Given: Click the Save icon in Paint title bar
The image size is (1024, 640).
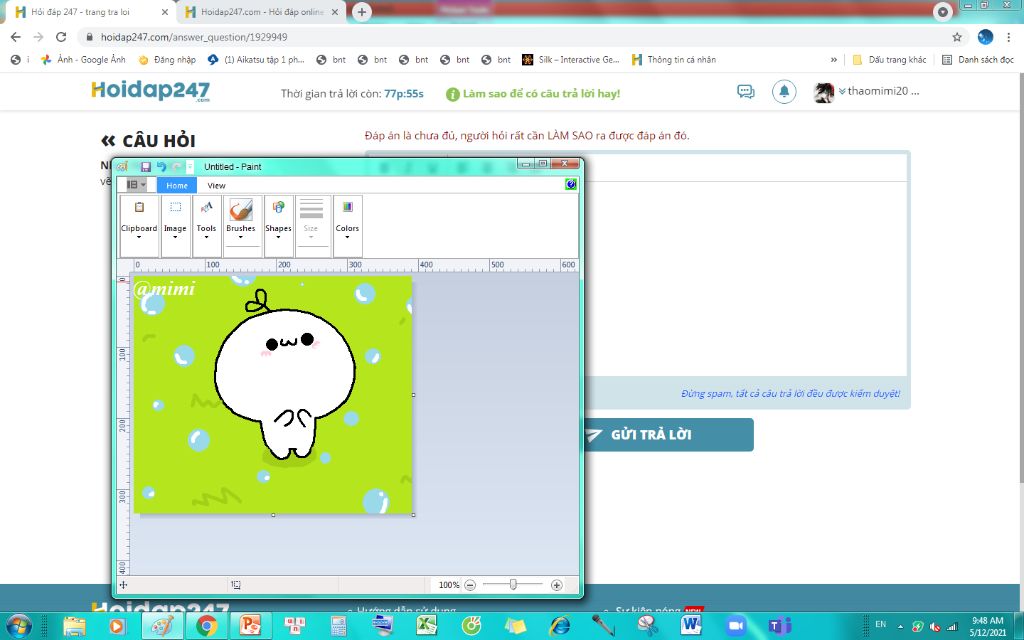Looking at the screenshot, I should tap(146, 167).
